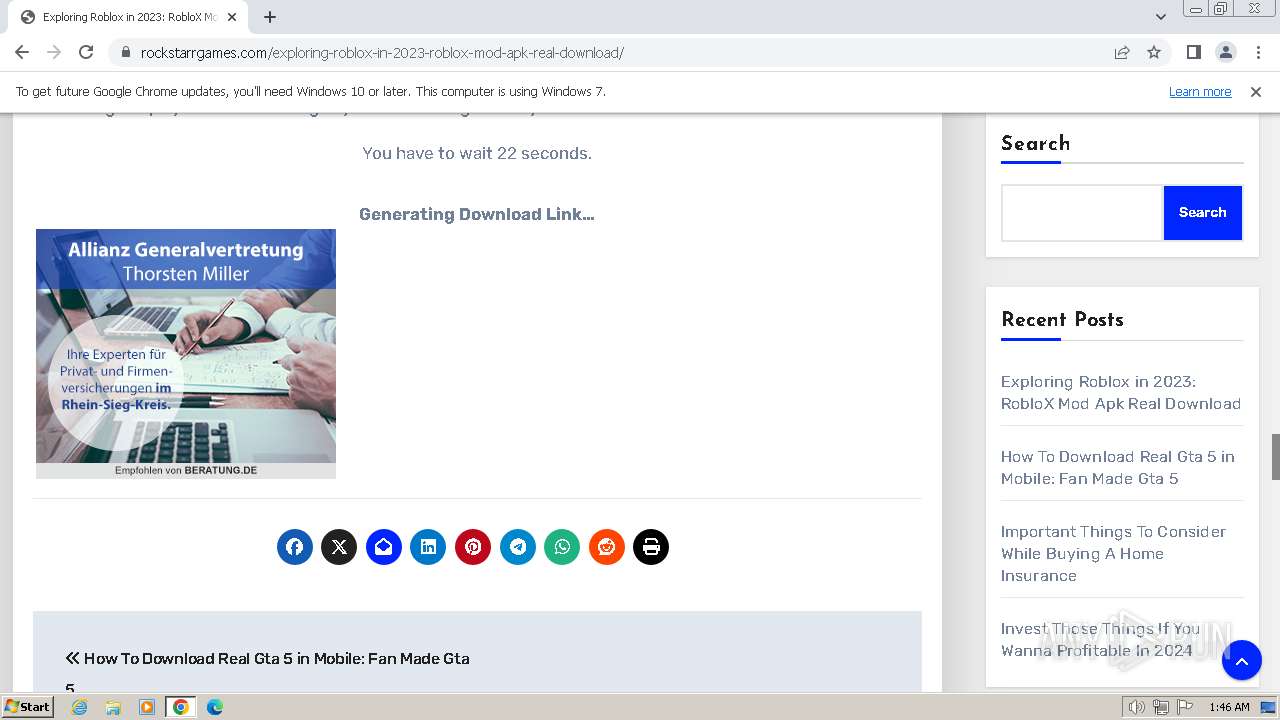Open the Chrome profile menu
This screenshot has width=1280, height=720.
tap(1225, 52)
